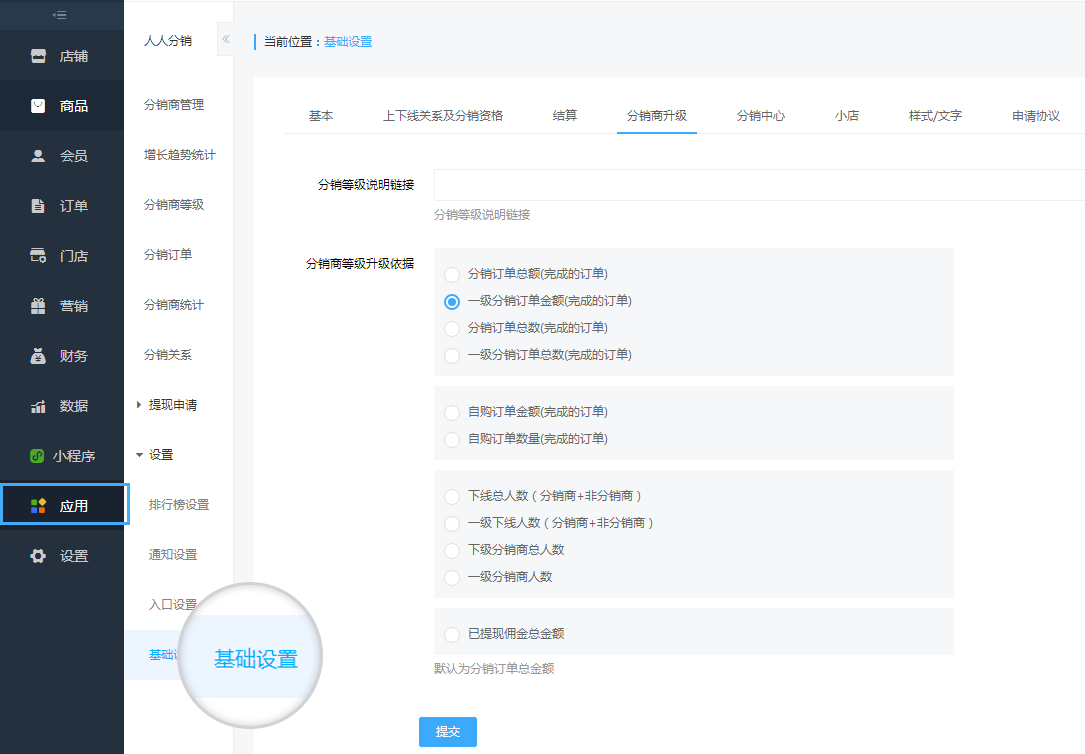
Task: Open the 商品 goods icon
Action: click(x=38, y=106)
